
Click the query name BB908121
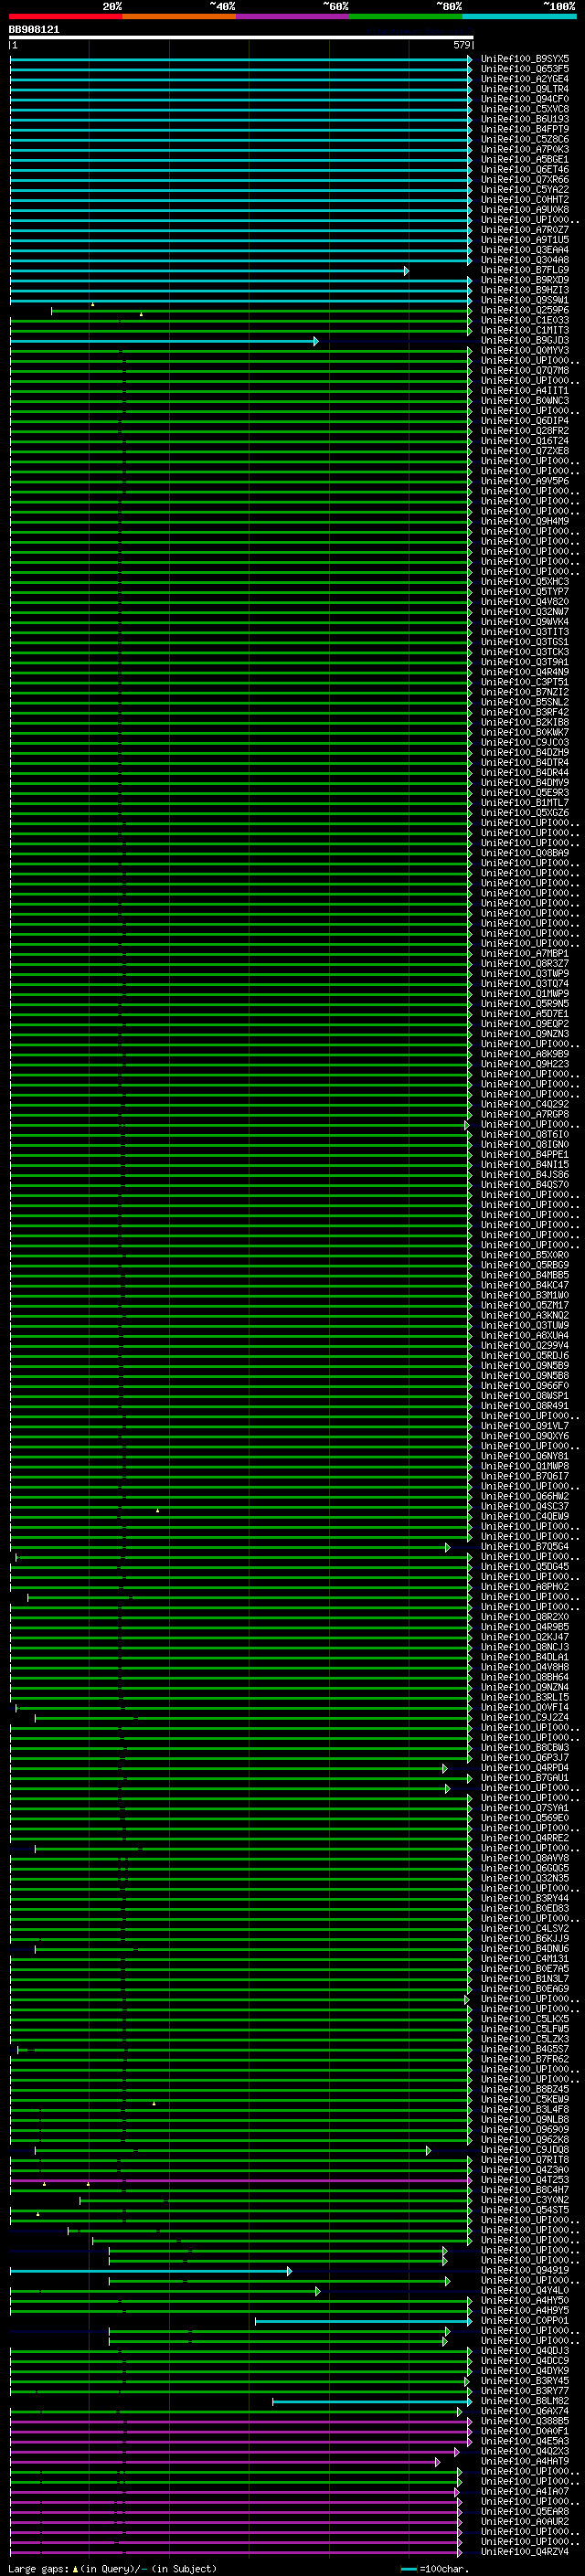[x=34, y=29]
